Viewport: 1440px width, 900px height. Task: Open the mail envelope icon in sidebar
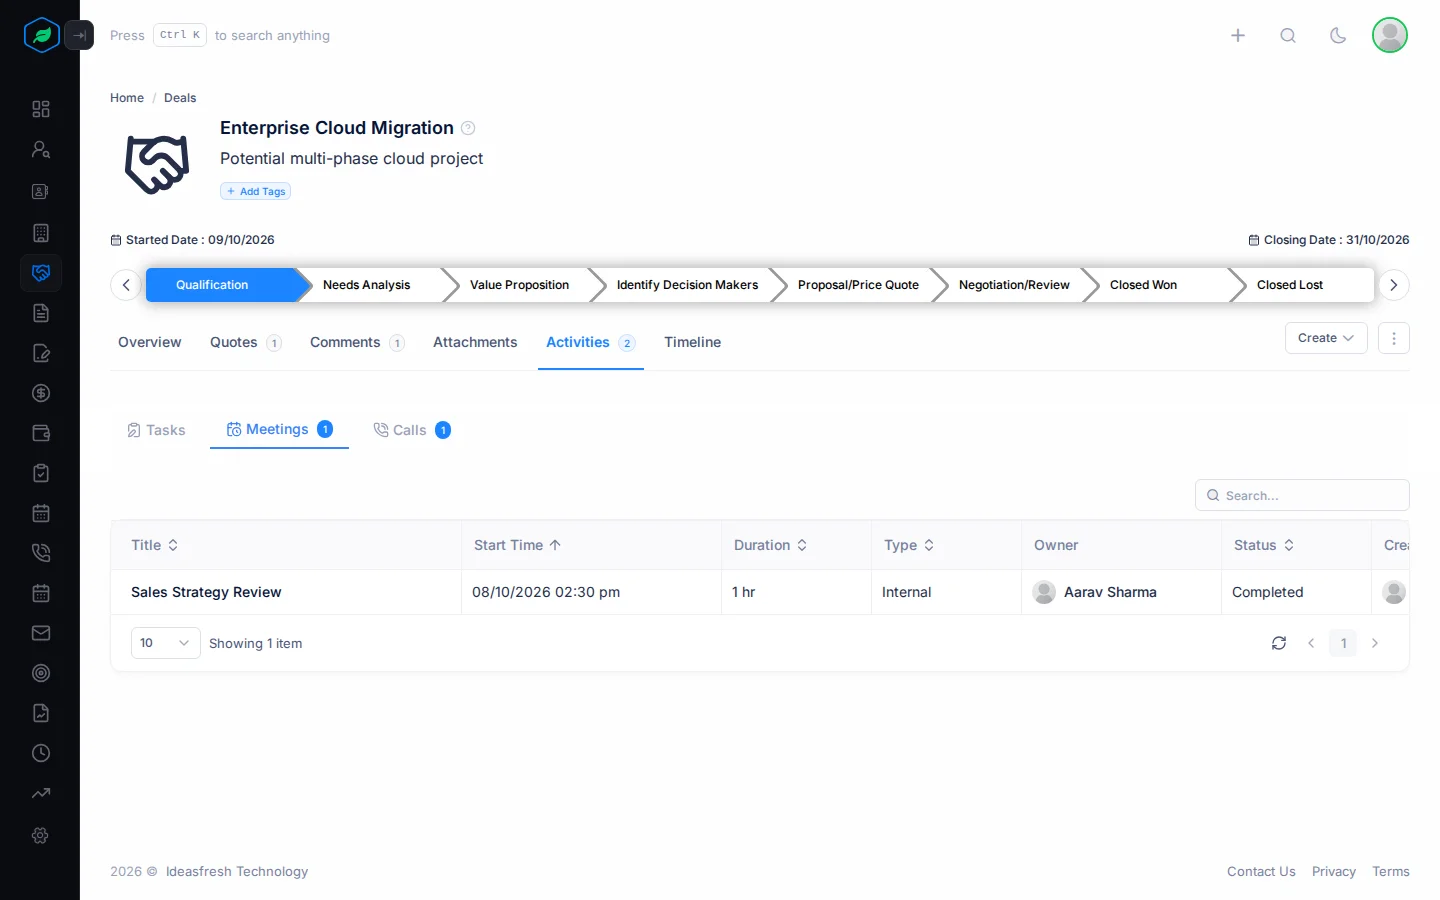pyautogui.click(x=41, y=633)
